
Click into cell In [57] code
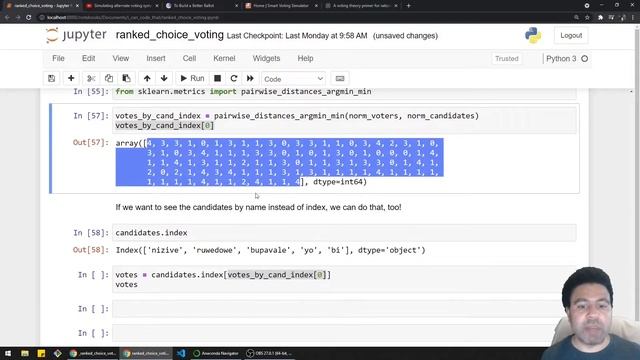pos(344,120)
